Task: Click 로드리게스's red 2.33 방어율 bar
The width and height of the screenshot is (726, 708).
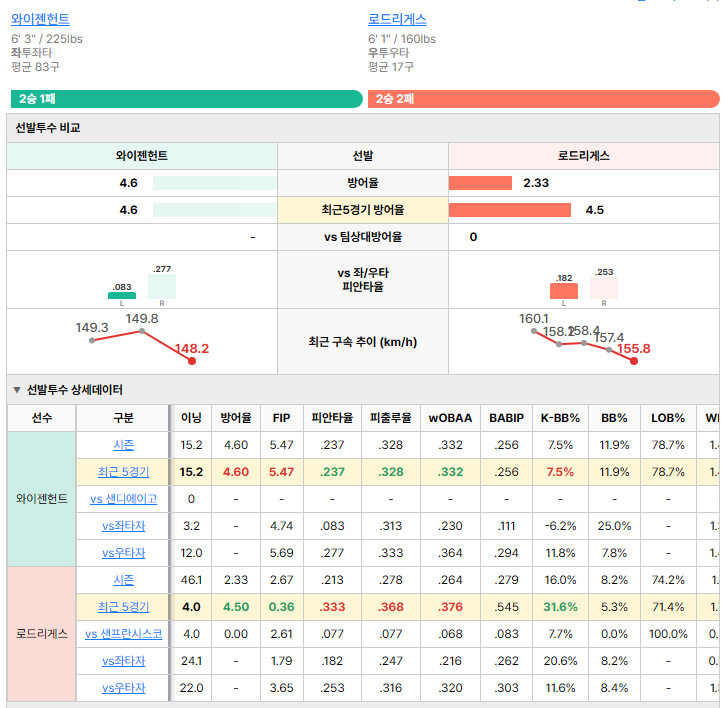Action: point(480,183)
